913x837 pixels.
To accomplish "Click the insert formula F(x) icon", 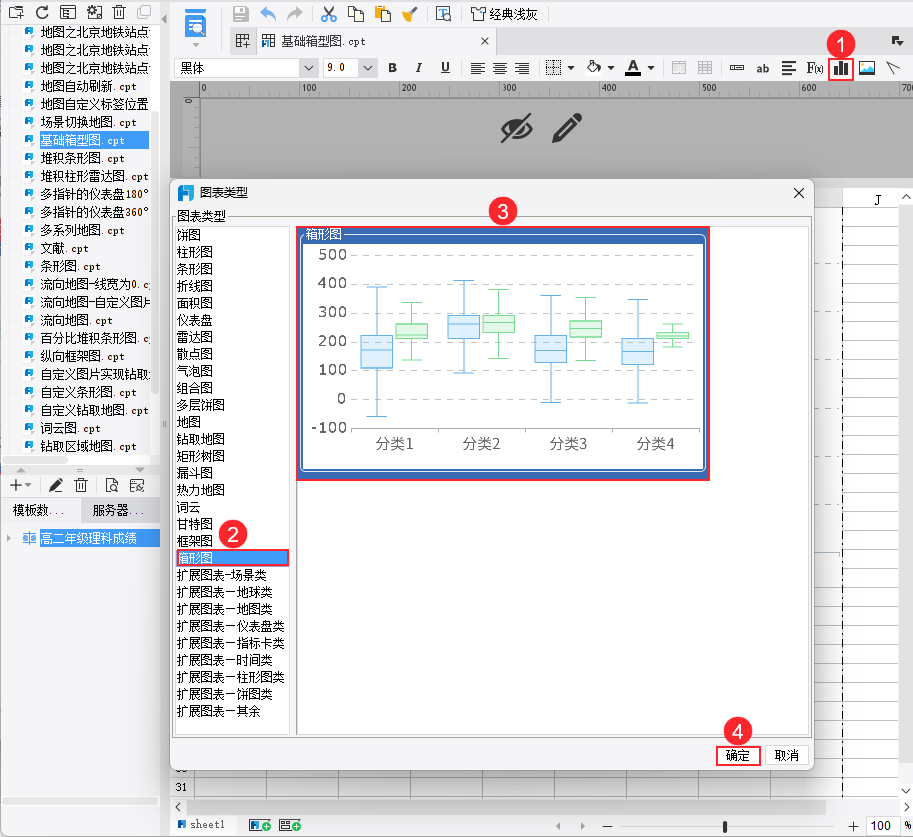I will 815,68.
